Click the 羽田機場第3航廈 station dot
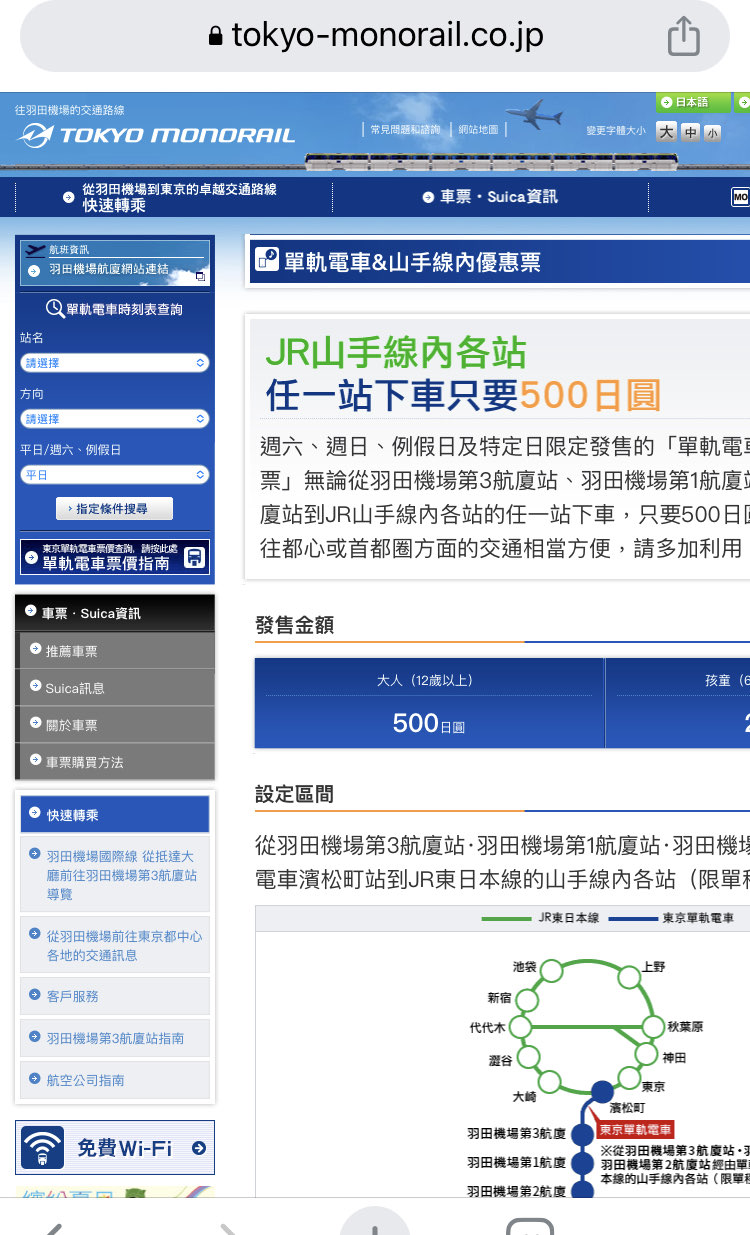Image resolution: width=750 pixels, height=1235 pixels. click(x=582, y=1135)
